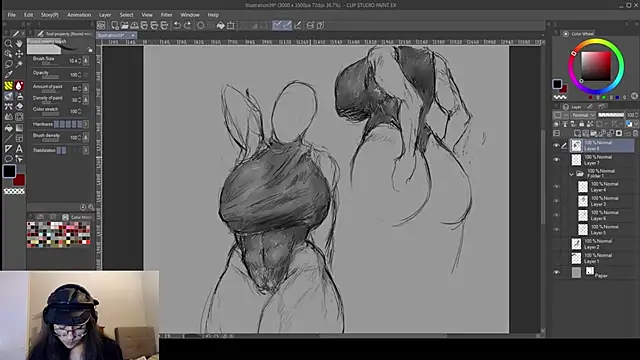
Task: Click the Undo arrow in toolbar
Action: (177, 25)
